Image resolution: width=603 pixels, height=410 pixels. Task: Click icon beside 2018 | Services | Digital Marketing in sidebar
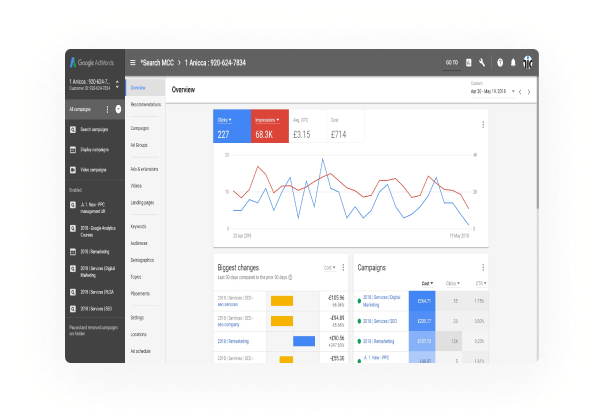(73, 268)
